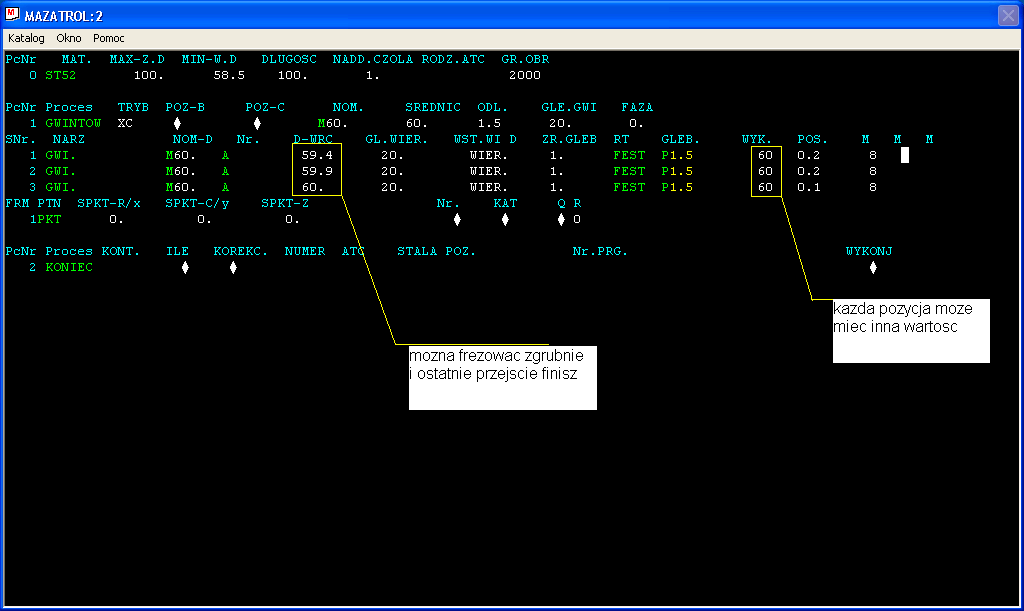Click the SPKT-C/y value 0.
The width and height of the screenshot is (1024, 611).
pyautogui.click(x=204, y=219)
